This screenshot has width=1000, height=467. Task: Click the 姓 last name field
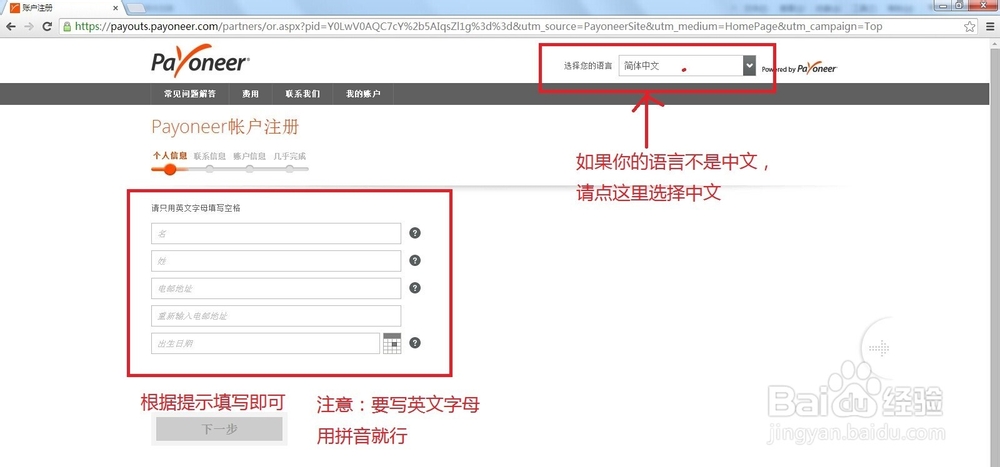pos(276,261)
